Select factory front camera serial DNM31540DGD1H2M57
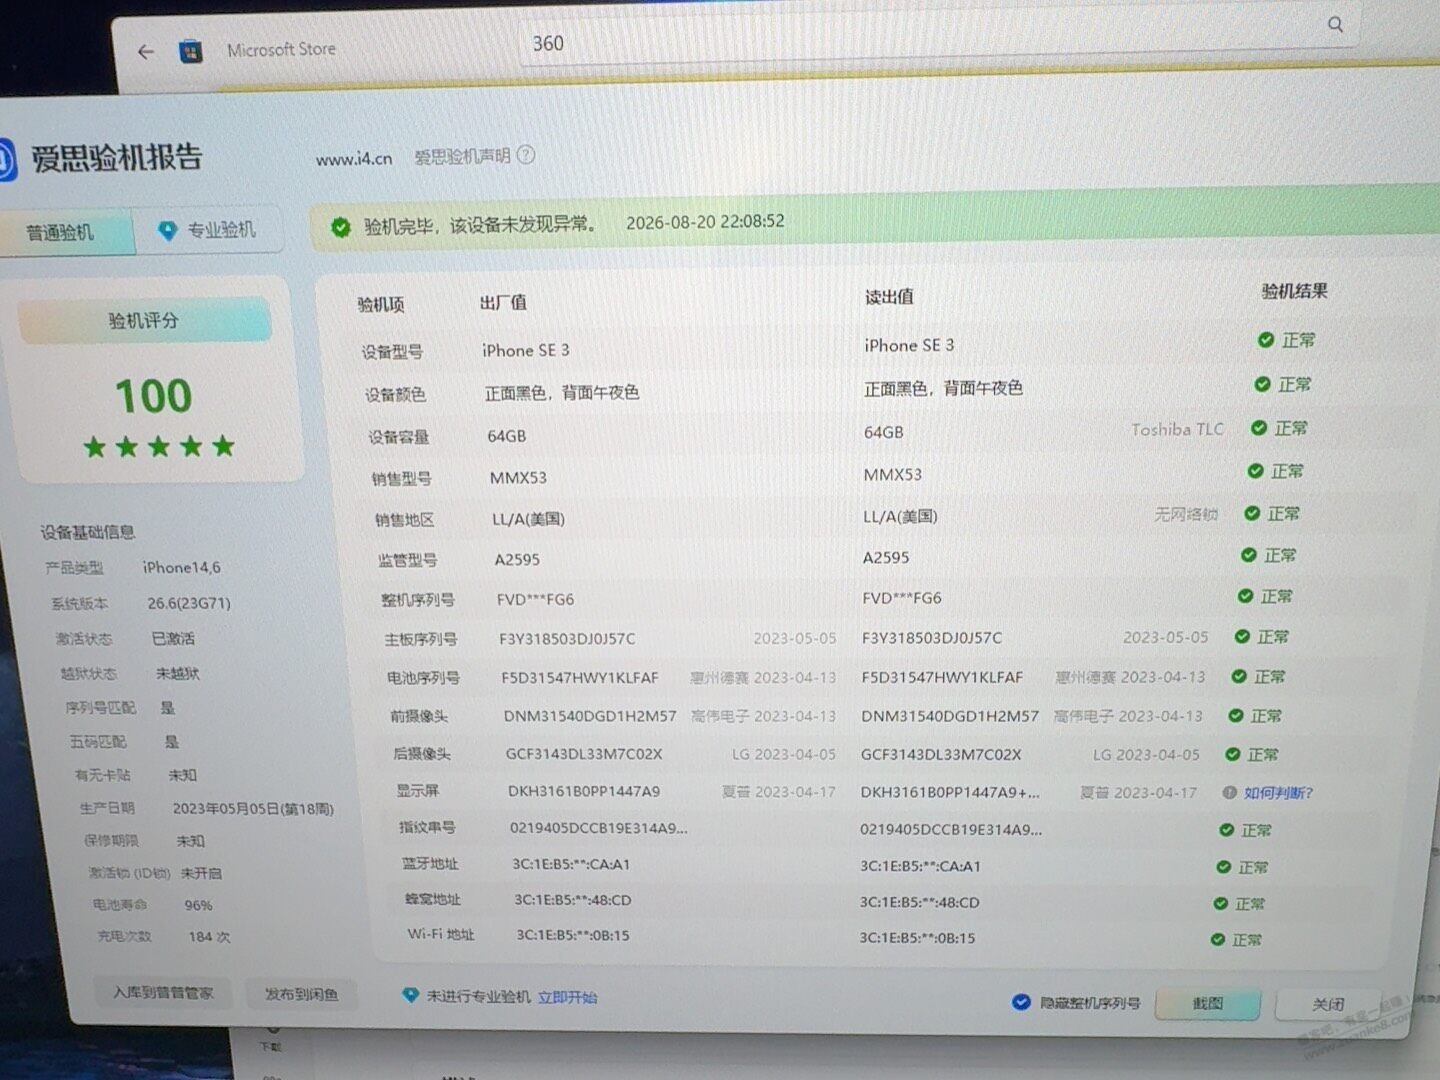This screenshot has height=1080, width=1440. click(x=590, y=716)
